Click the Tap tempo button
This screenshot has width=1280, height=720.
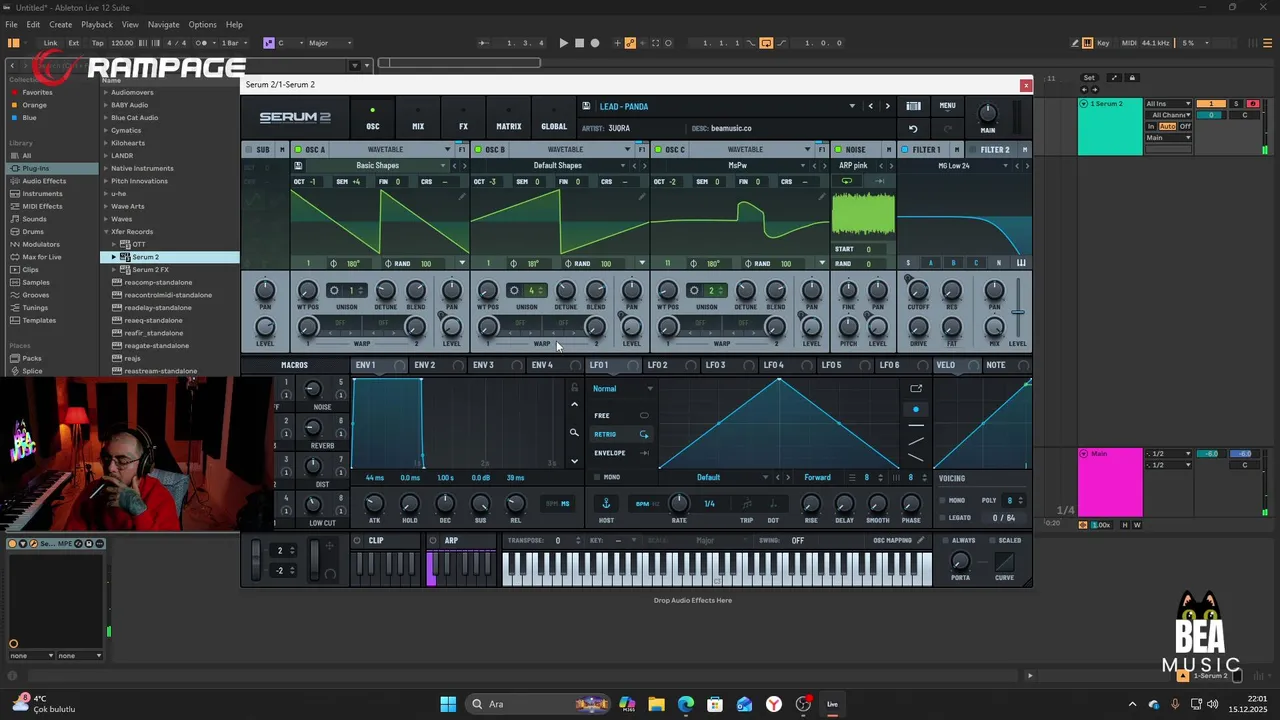coord(98,43)
